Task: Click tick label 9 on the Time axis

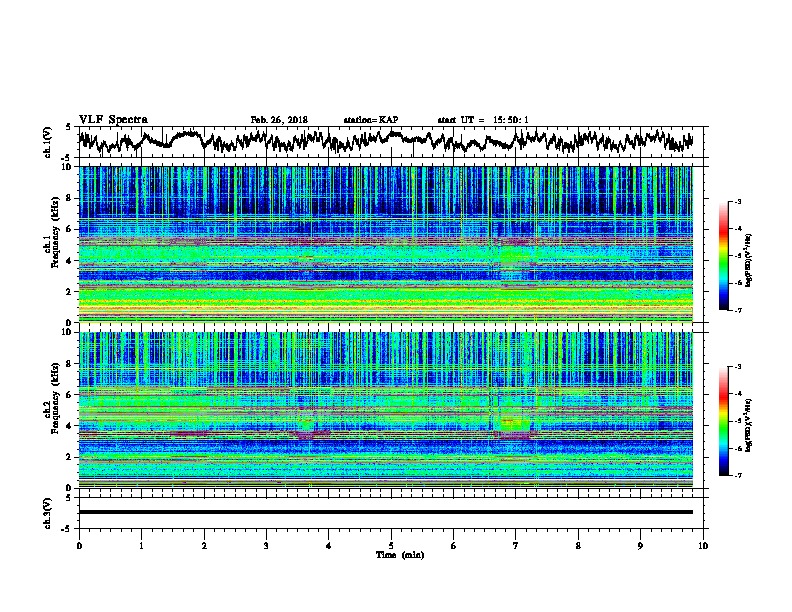Action: tap(640, 545)
